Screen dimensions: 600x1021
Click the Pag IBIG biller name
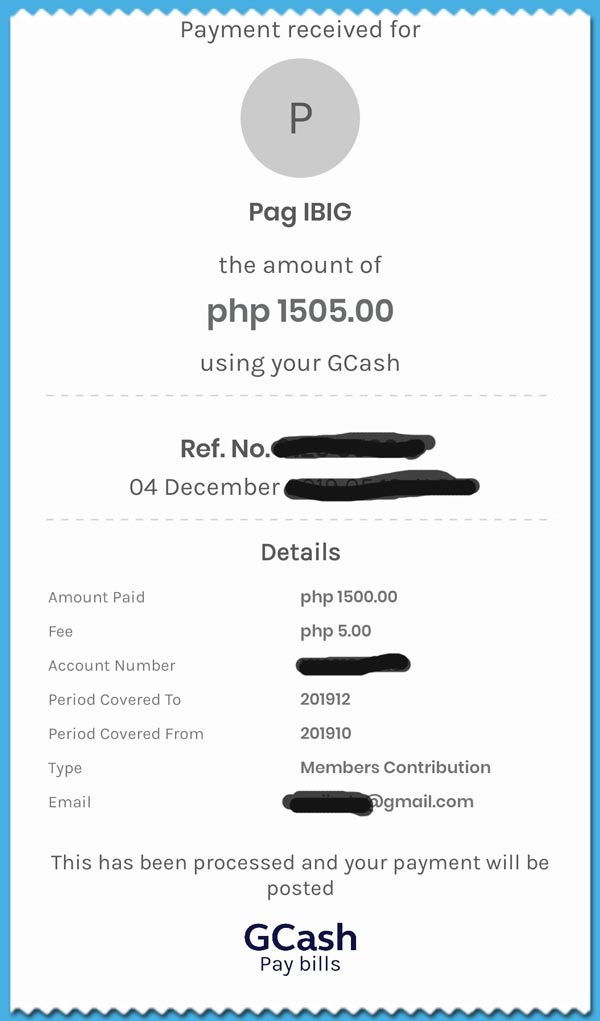tap(300, 213)
